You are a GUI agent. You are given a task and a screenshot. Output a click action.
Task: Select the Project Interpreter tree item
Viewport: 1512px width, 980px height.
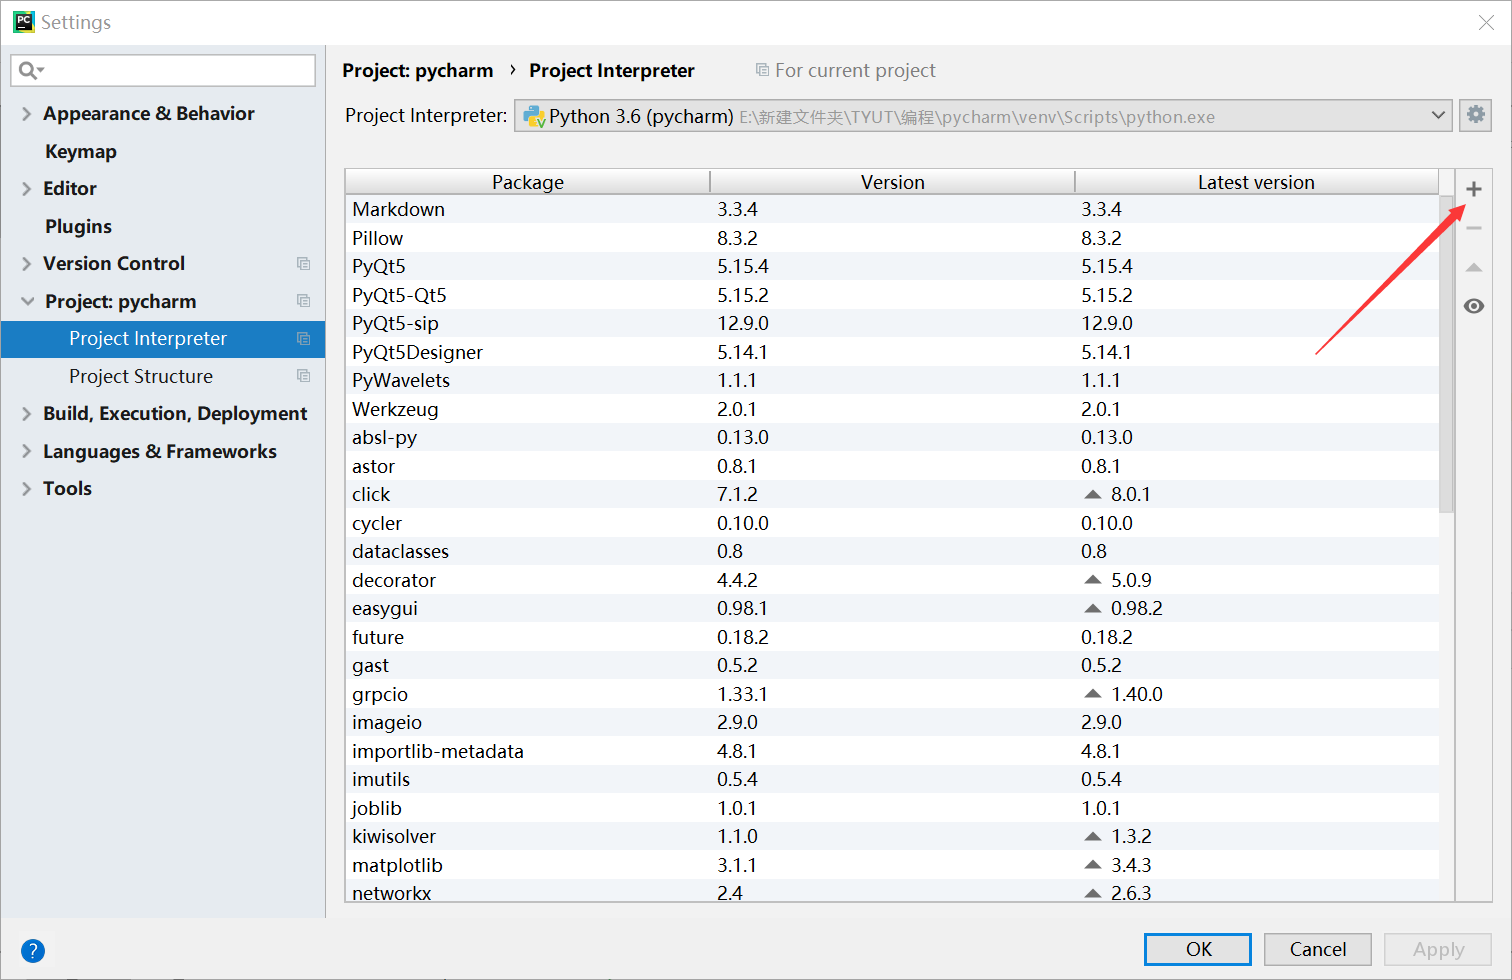coord(163,339)
